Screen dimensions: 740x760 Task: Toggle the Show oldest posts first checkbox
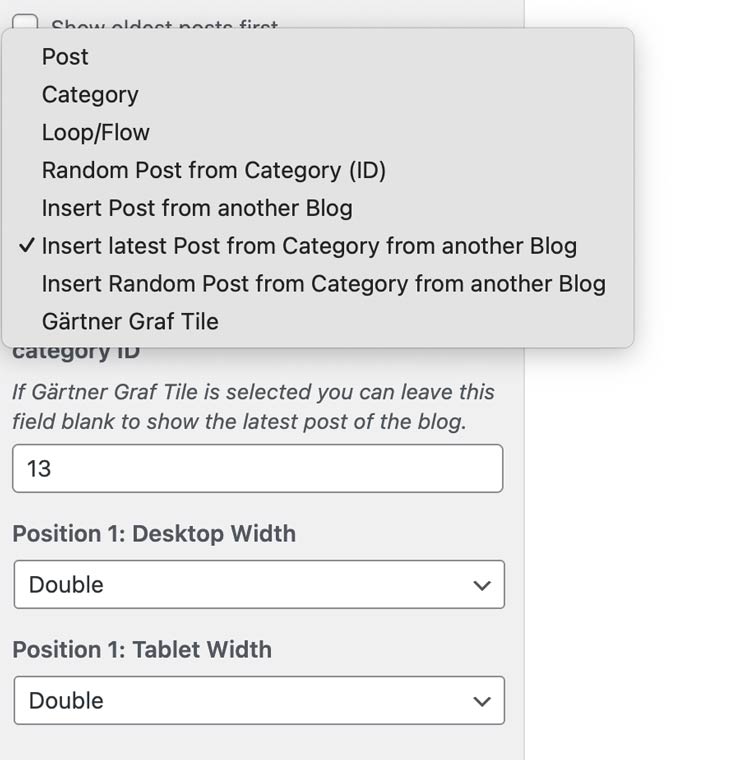click(x=25, y=21)
